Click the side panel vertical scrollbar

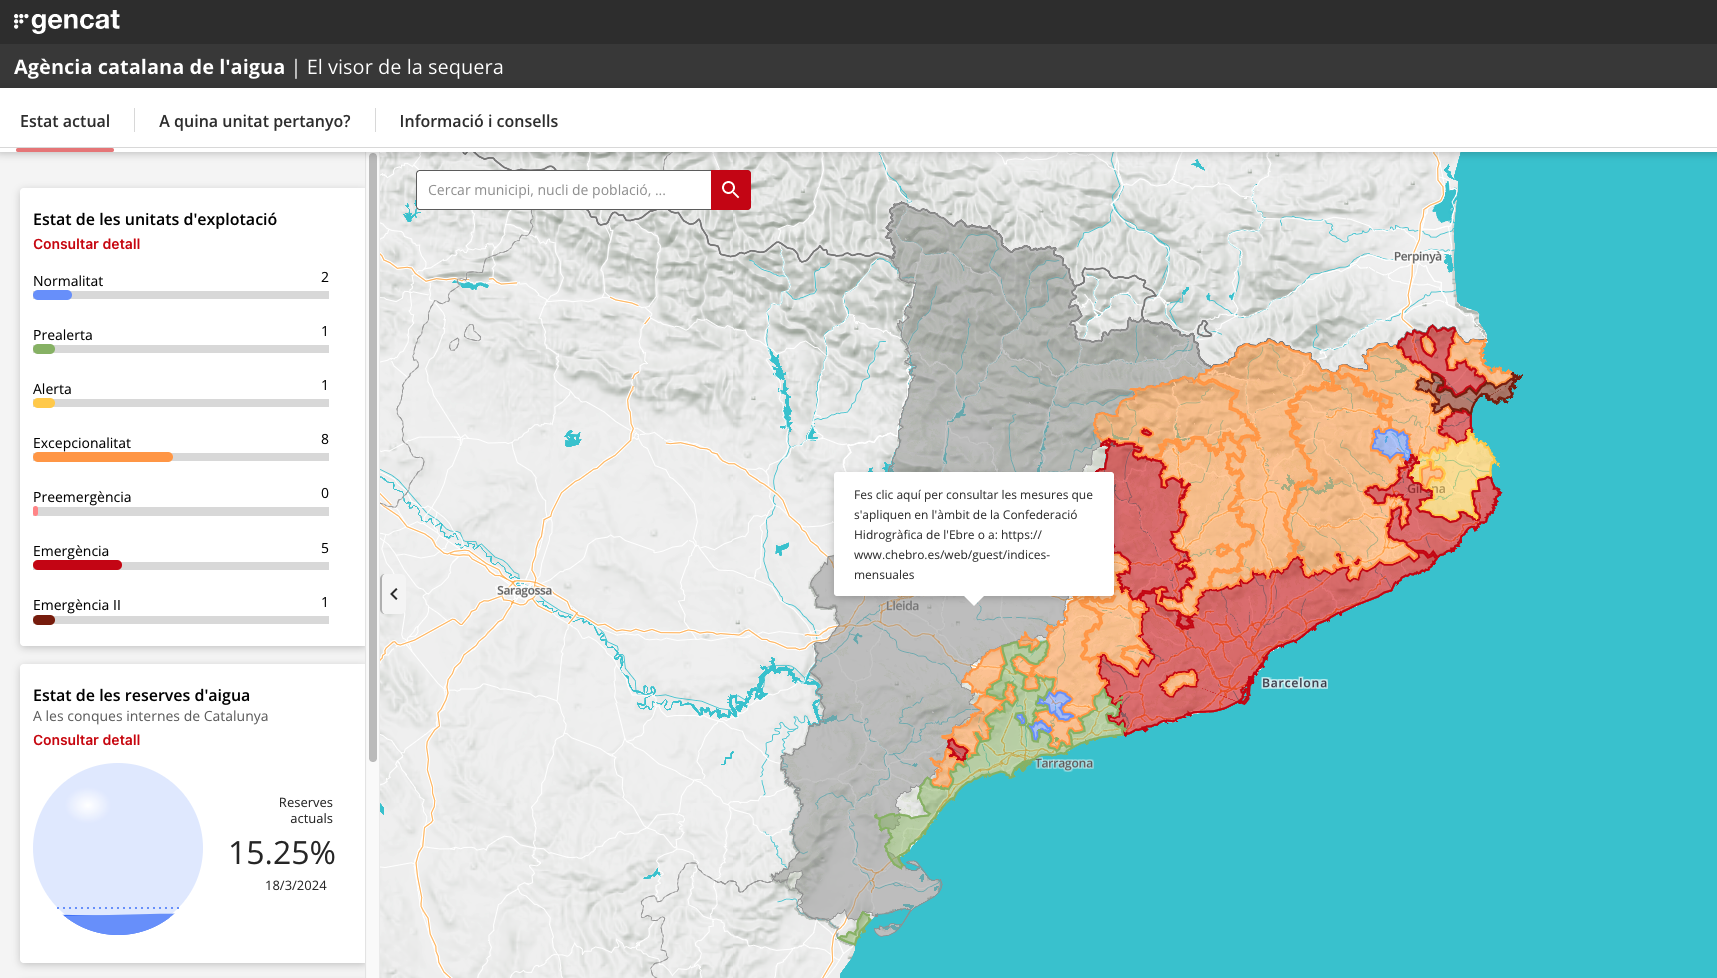373,456
